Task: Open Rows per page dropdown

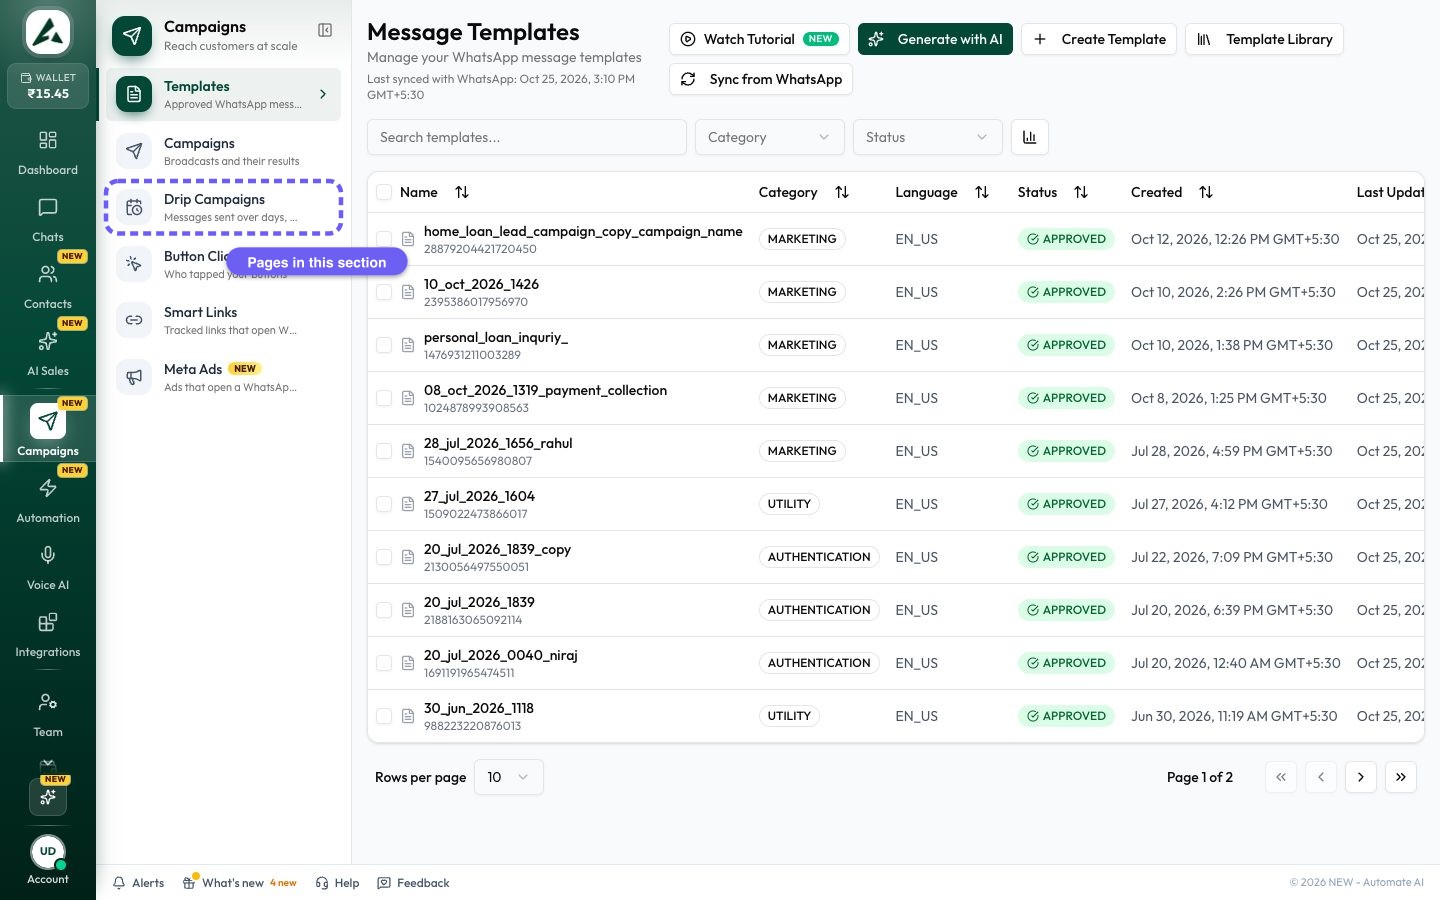Action: 509,777
